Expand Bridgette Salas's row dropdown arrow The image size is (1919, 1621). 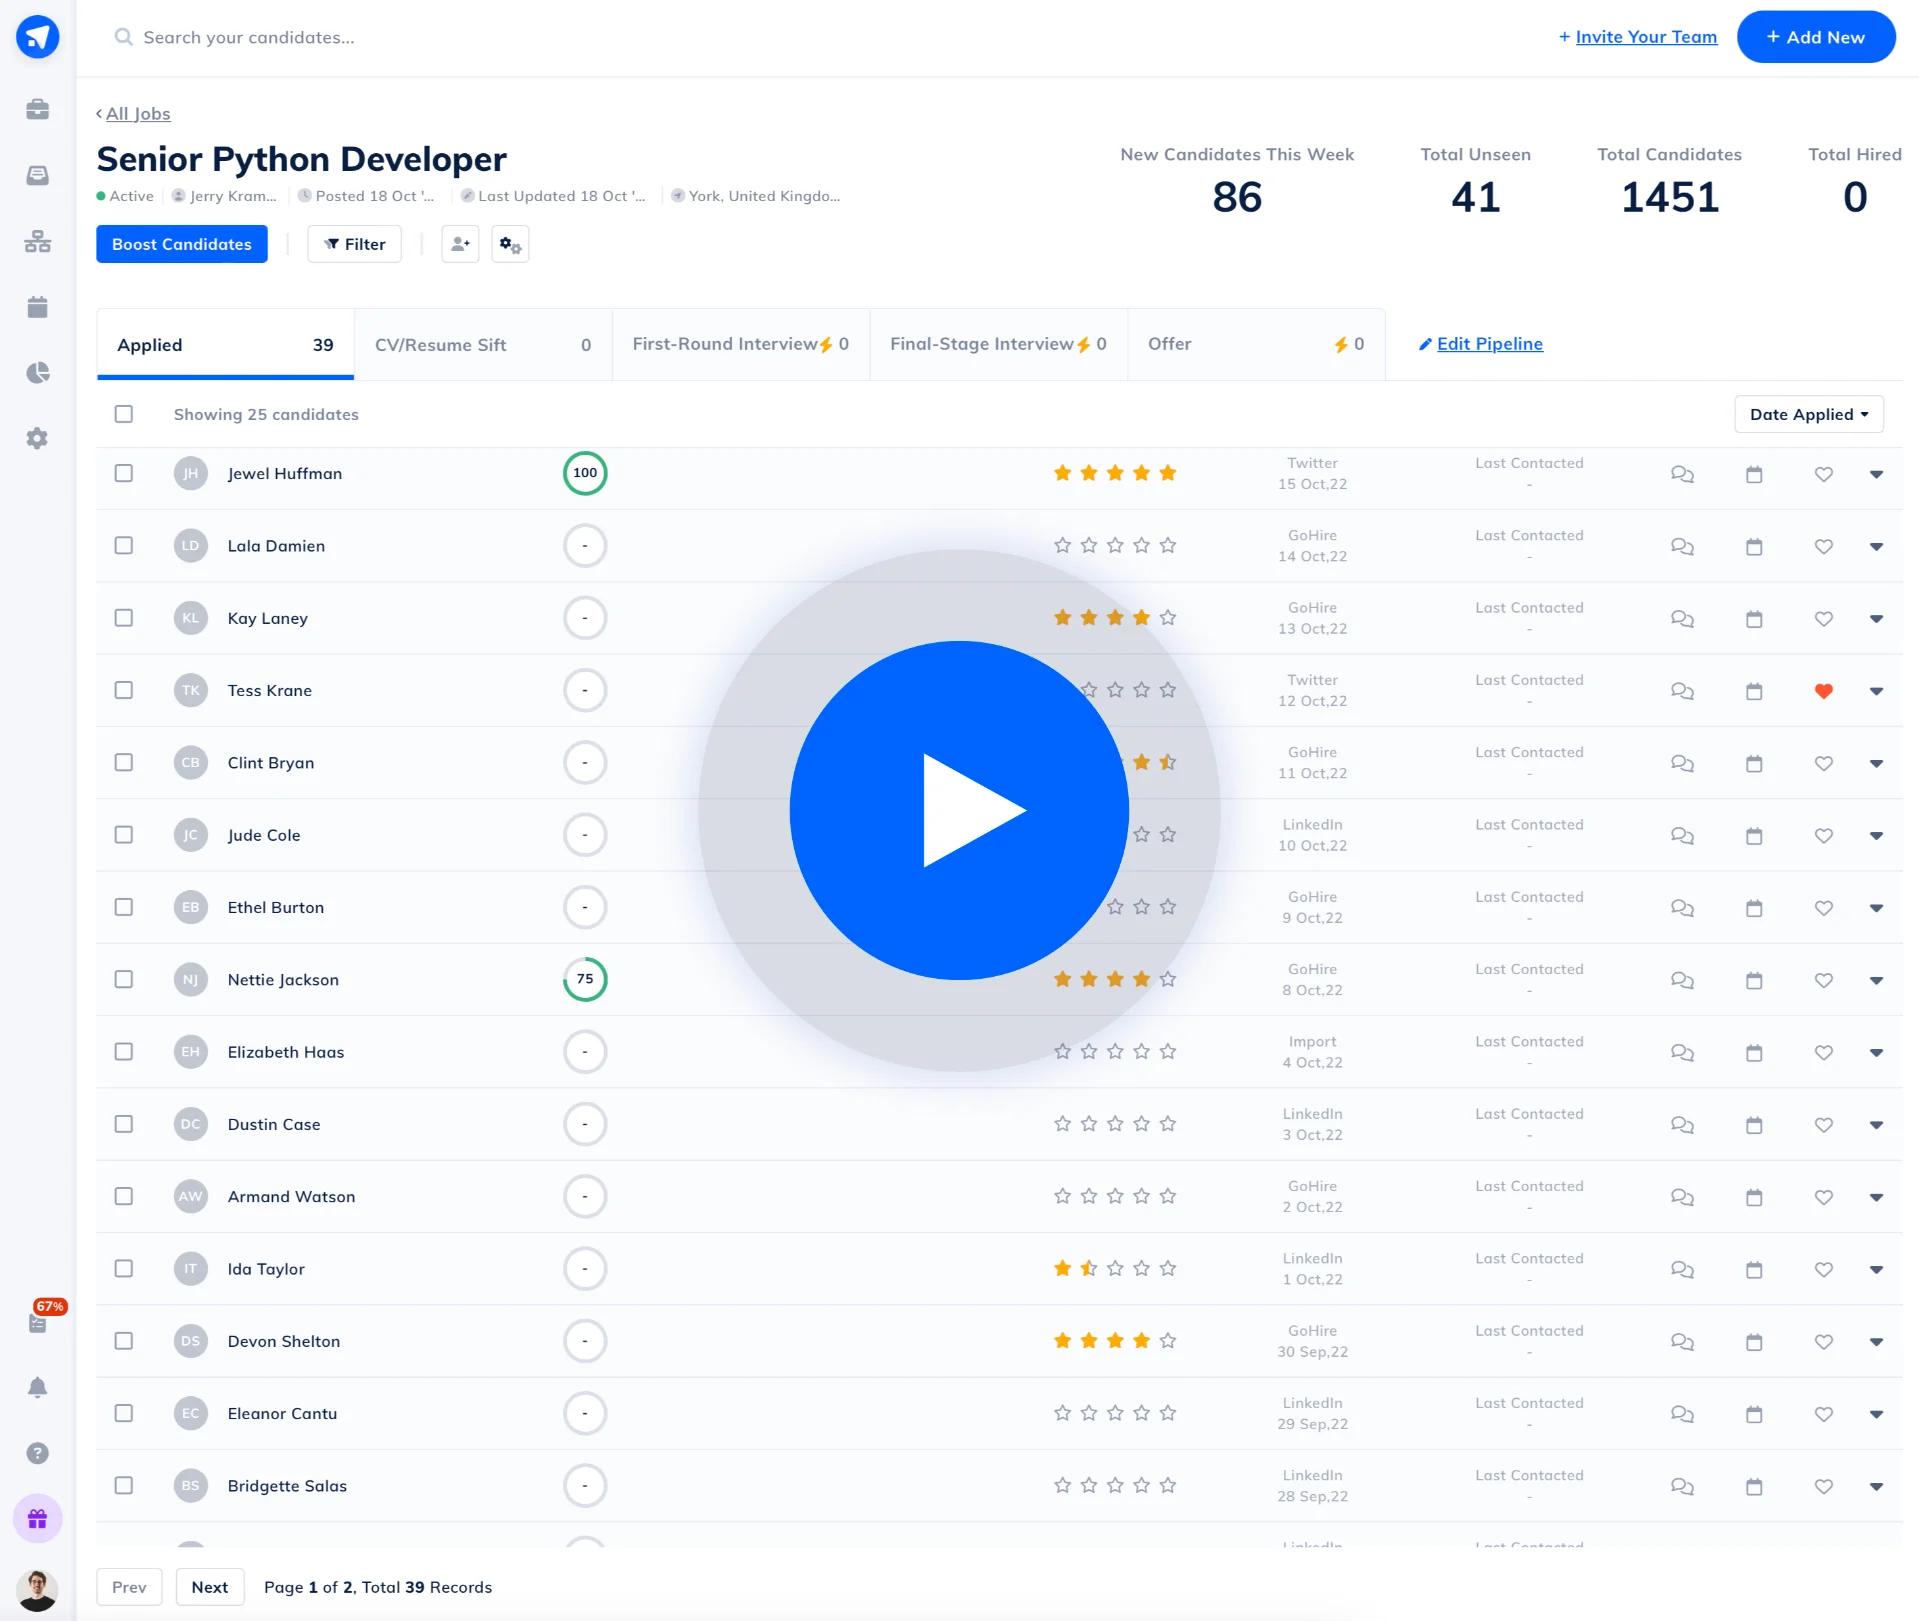[1876, 1487]
